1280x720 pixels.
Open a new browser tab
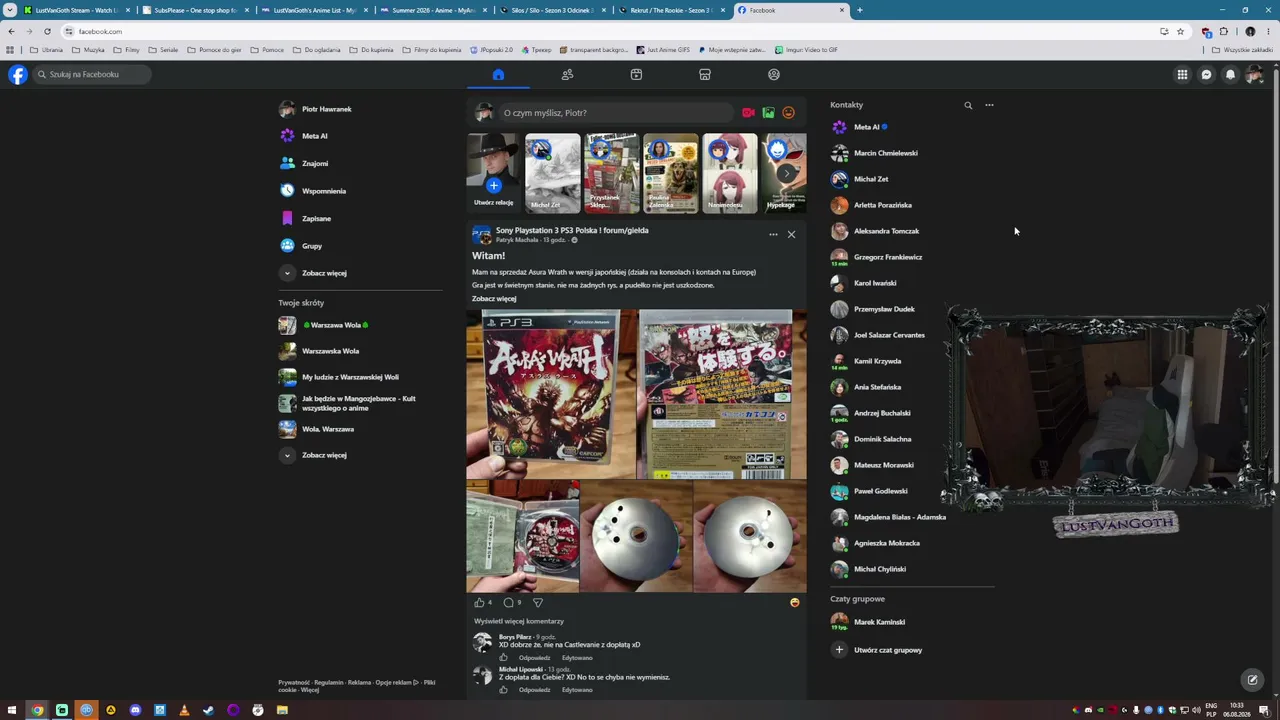click(859, 10)
